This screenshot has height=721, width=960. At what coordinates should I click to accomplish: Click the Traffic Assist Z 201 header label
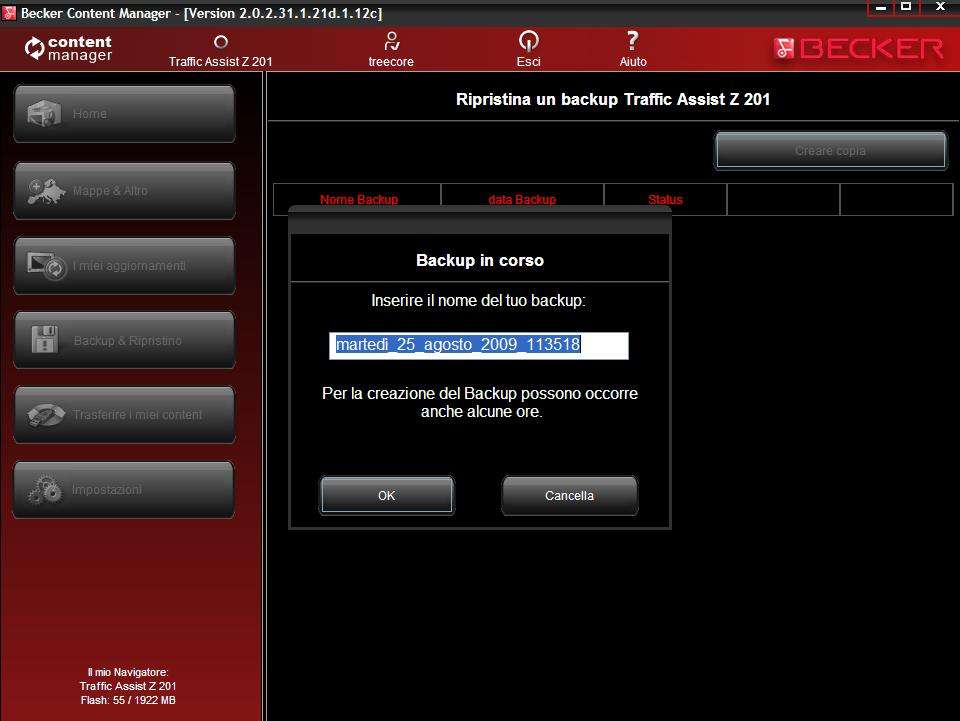click(220, 62)
